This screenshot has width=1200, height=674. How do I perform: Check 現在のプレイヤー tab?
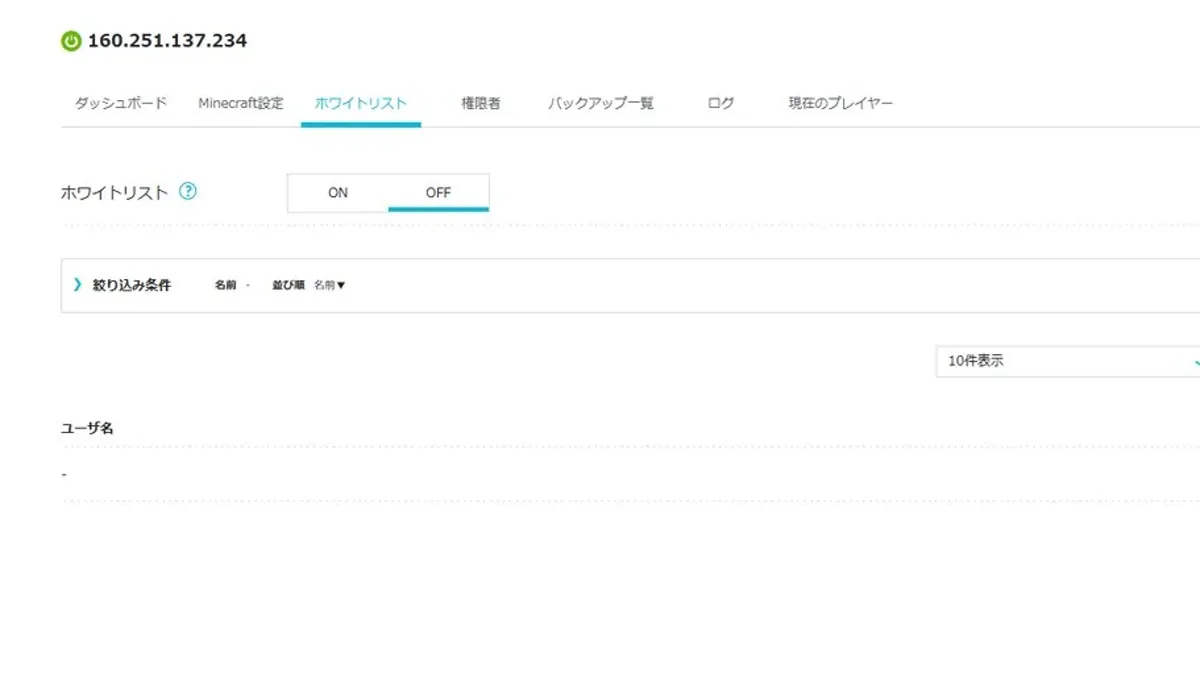coord(840,102)
